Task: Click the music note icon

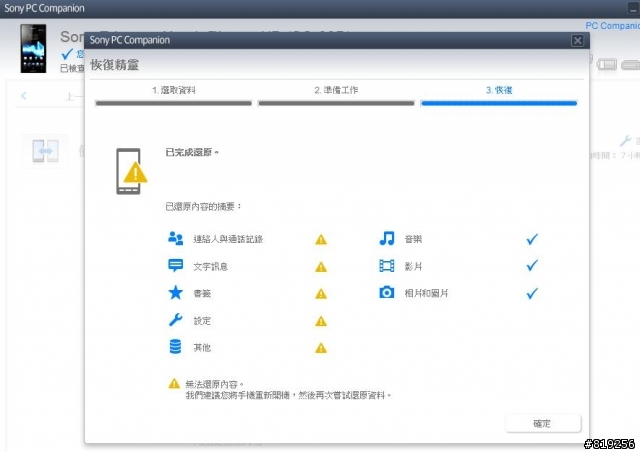Action: 387,238
